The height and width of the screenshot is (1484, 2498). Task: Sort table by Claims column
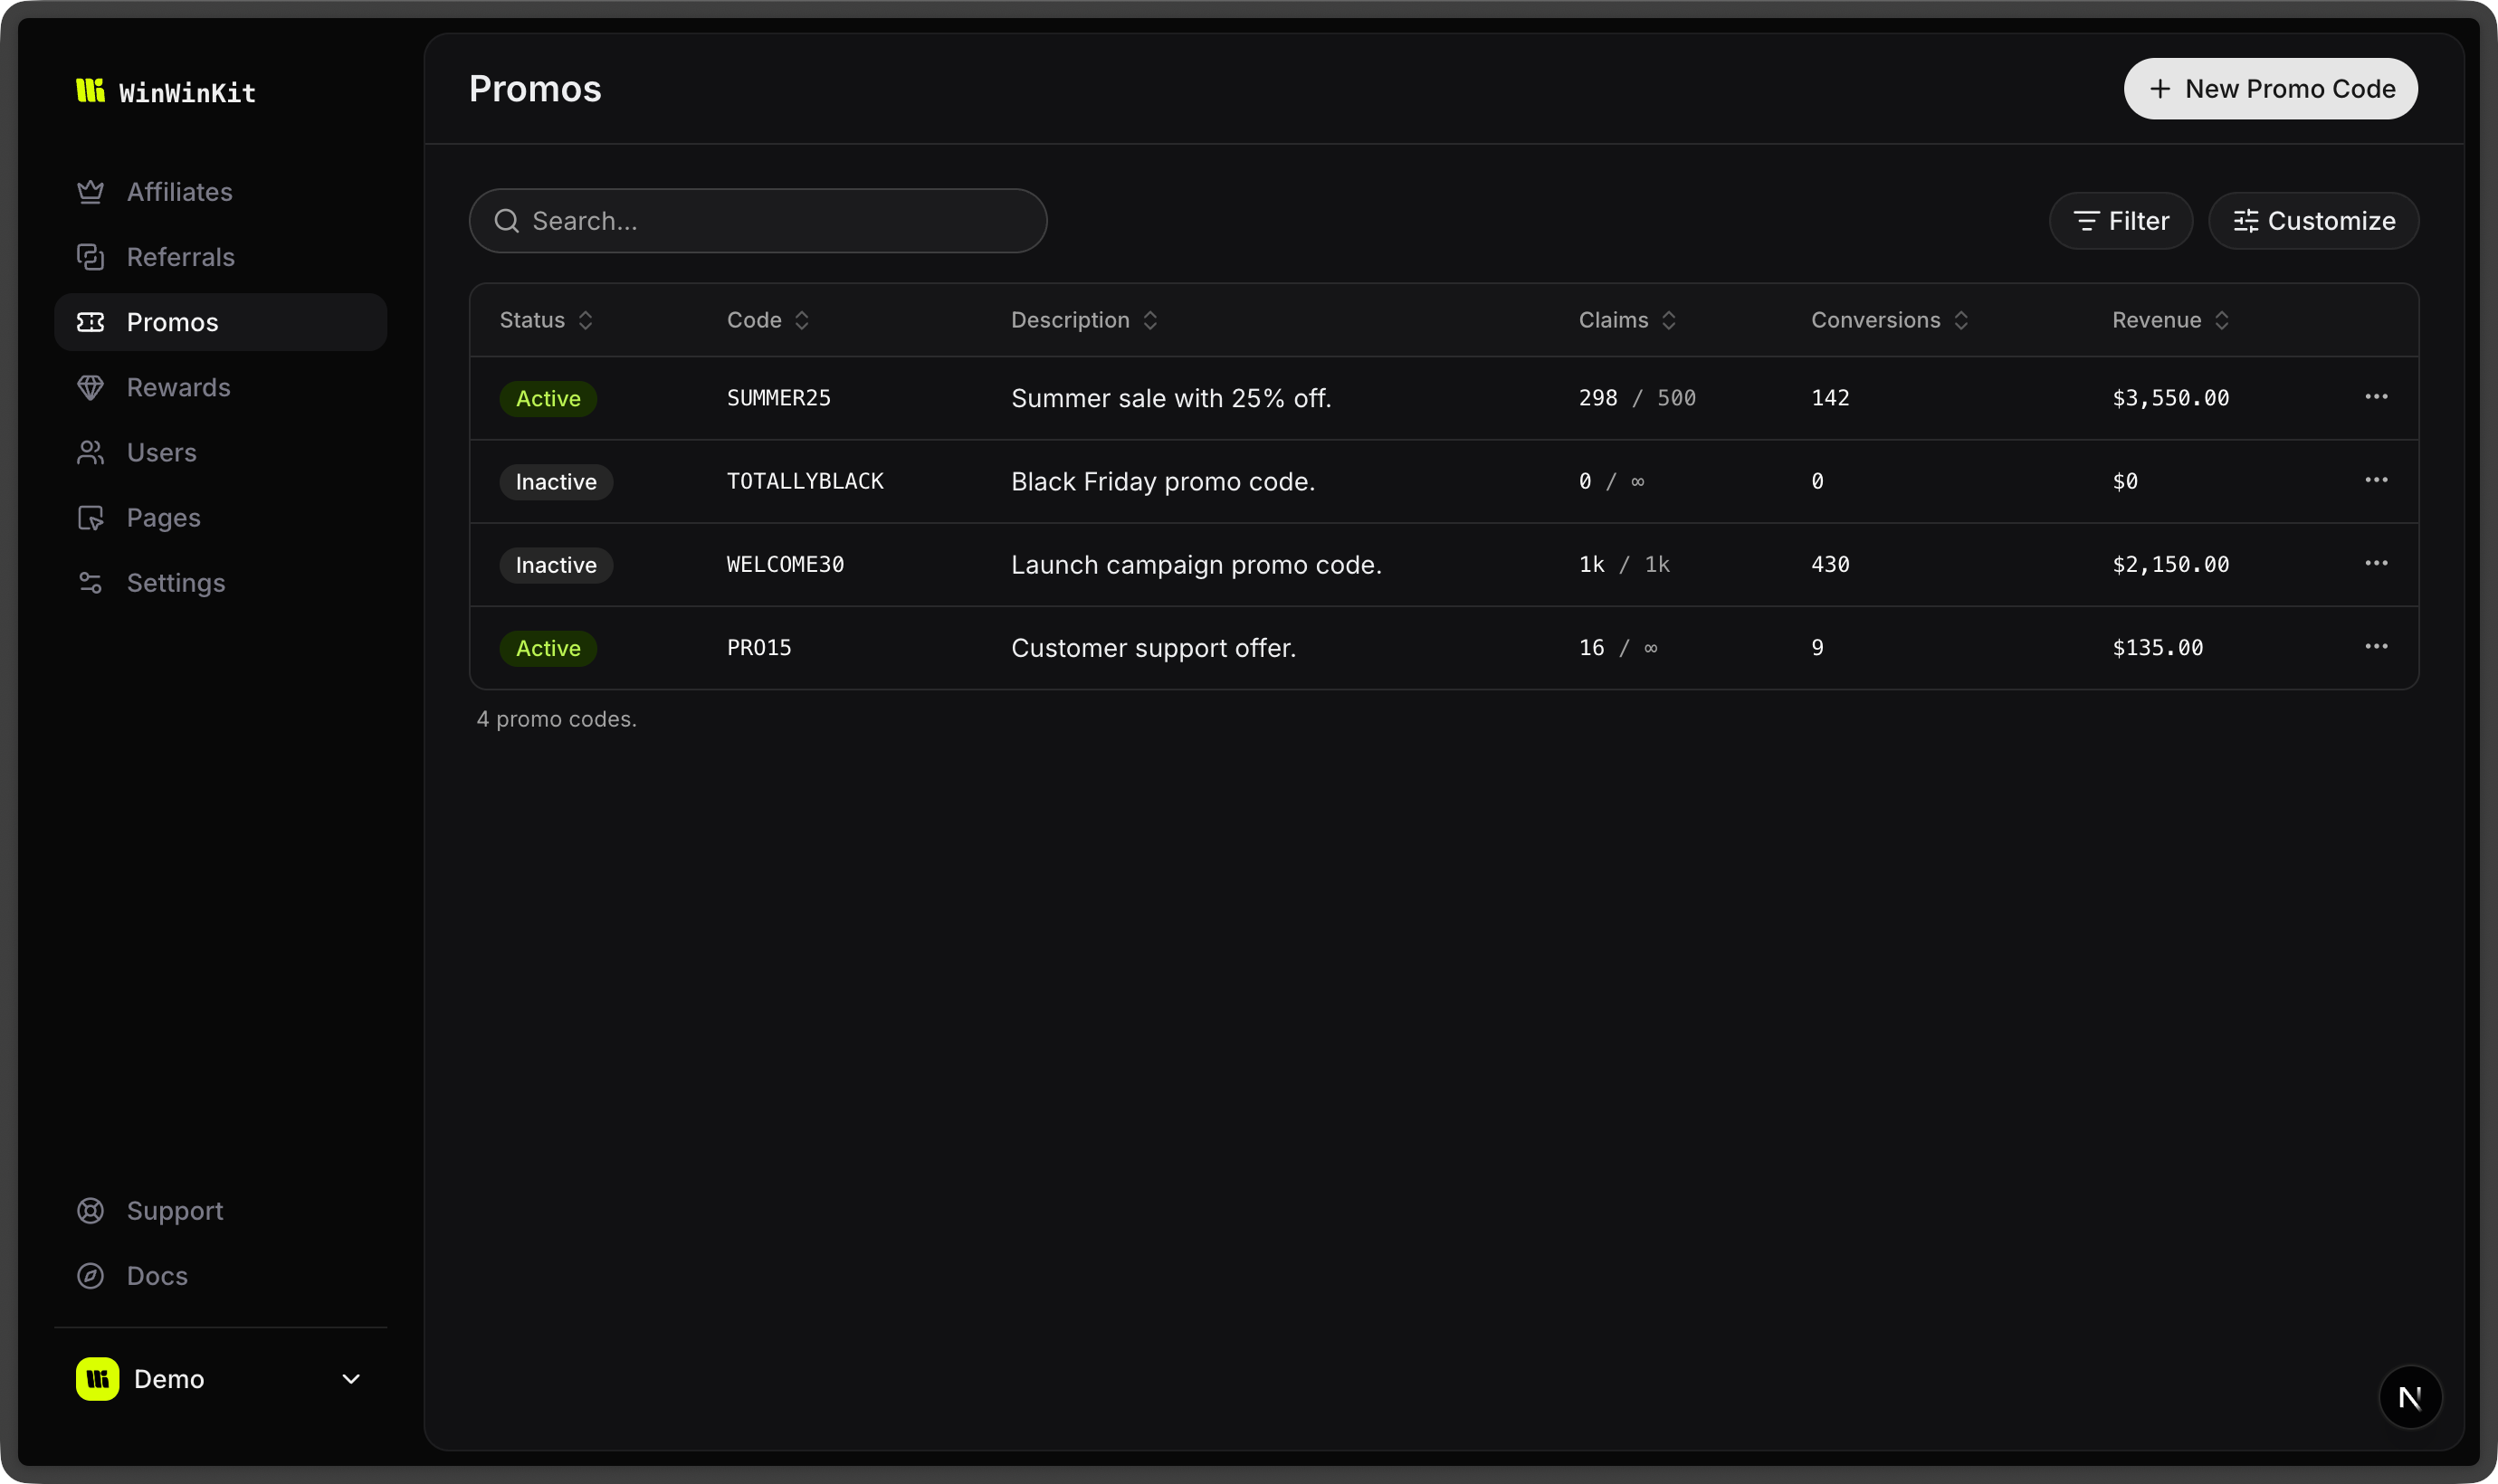tap(1627, 320)
